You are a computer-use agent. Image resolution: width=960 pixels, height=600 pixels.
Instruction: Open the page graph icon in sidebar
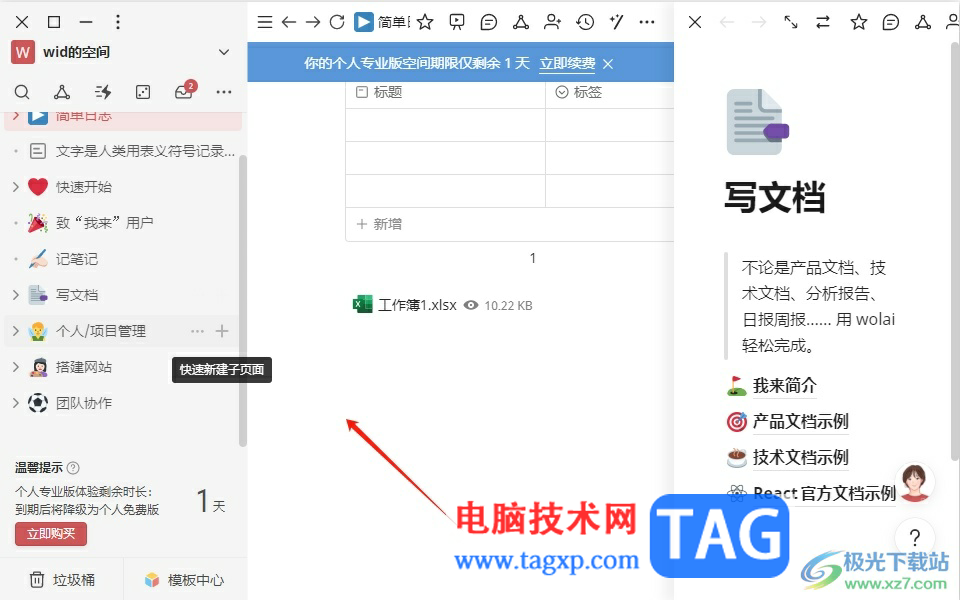click(62, 92)
